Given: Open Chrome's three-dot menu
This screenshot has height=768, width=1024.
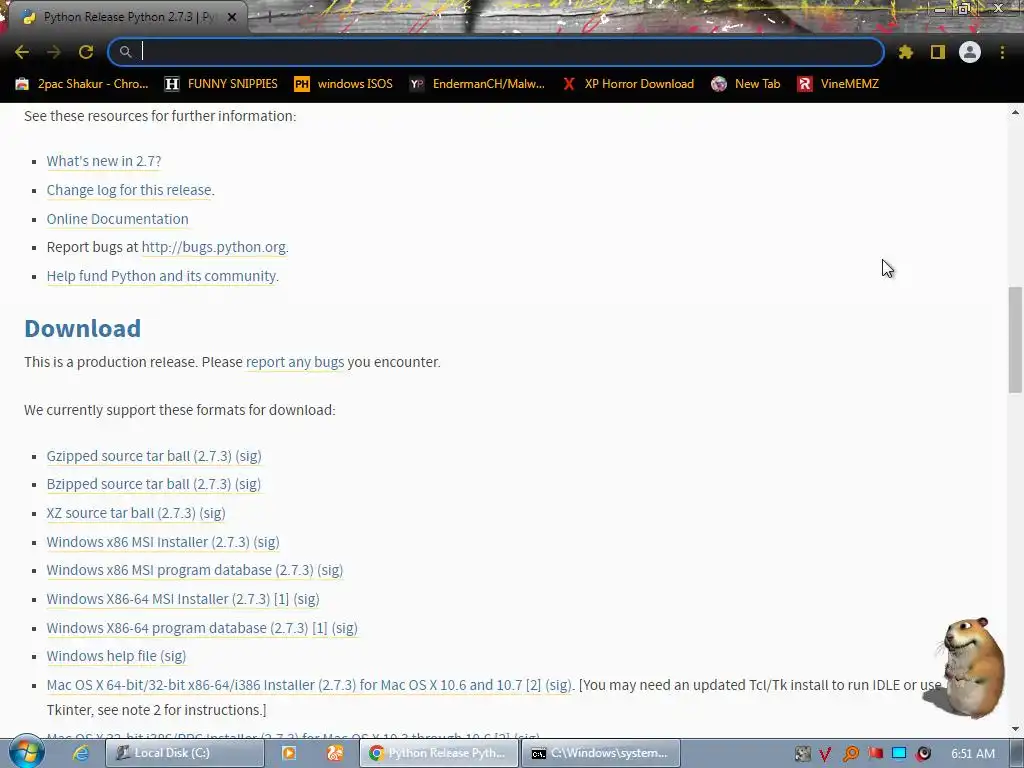Looking at the screenshot, I should pos(1002,52).
